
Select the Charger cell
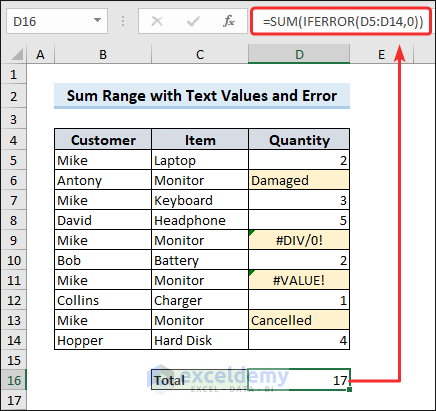pyautogui.click(x=200, y=300)
